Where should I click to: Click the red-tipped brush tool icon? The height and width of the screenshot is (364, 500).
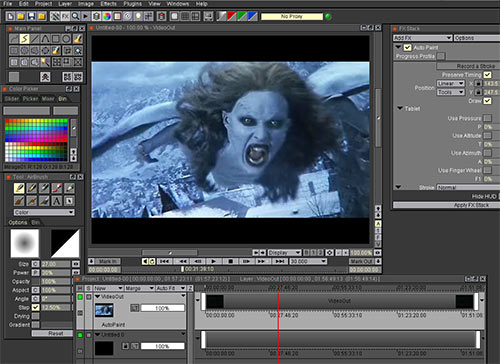[57, 188]
